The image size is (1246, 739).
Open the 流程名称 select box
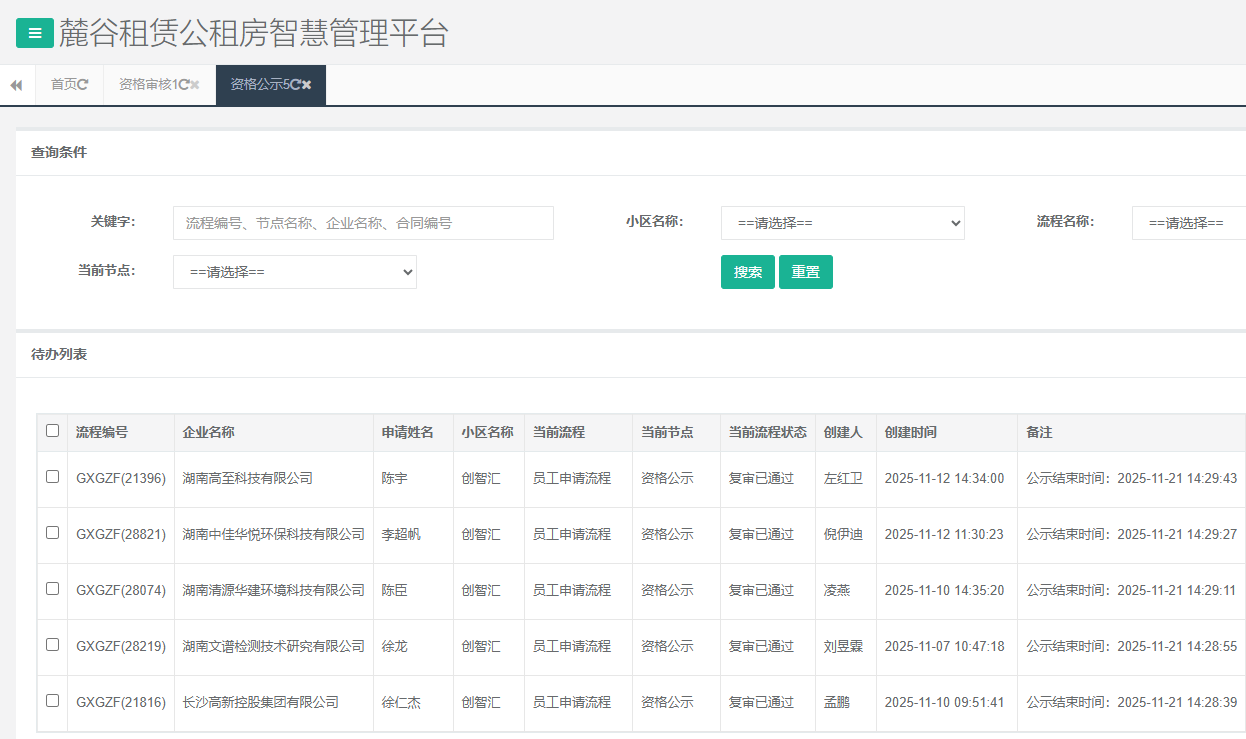(1188, 223)
